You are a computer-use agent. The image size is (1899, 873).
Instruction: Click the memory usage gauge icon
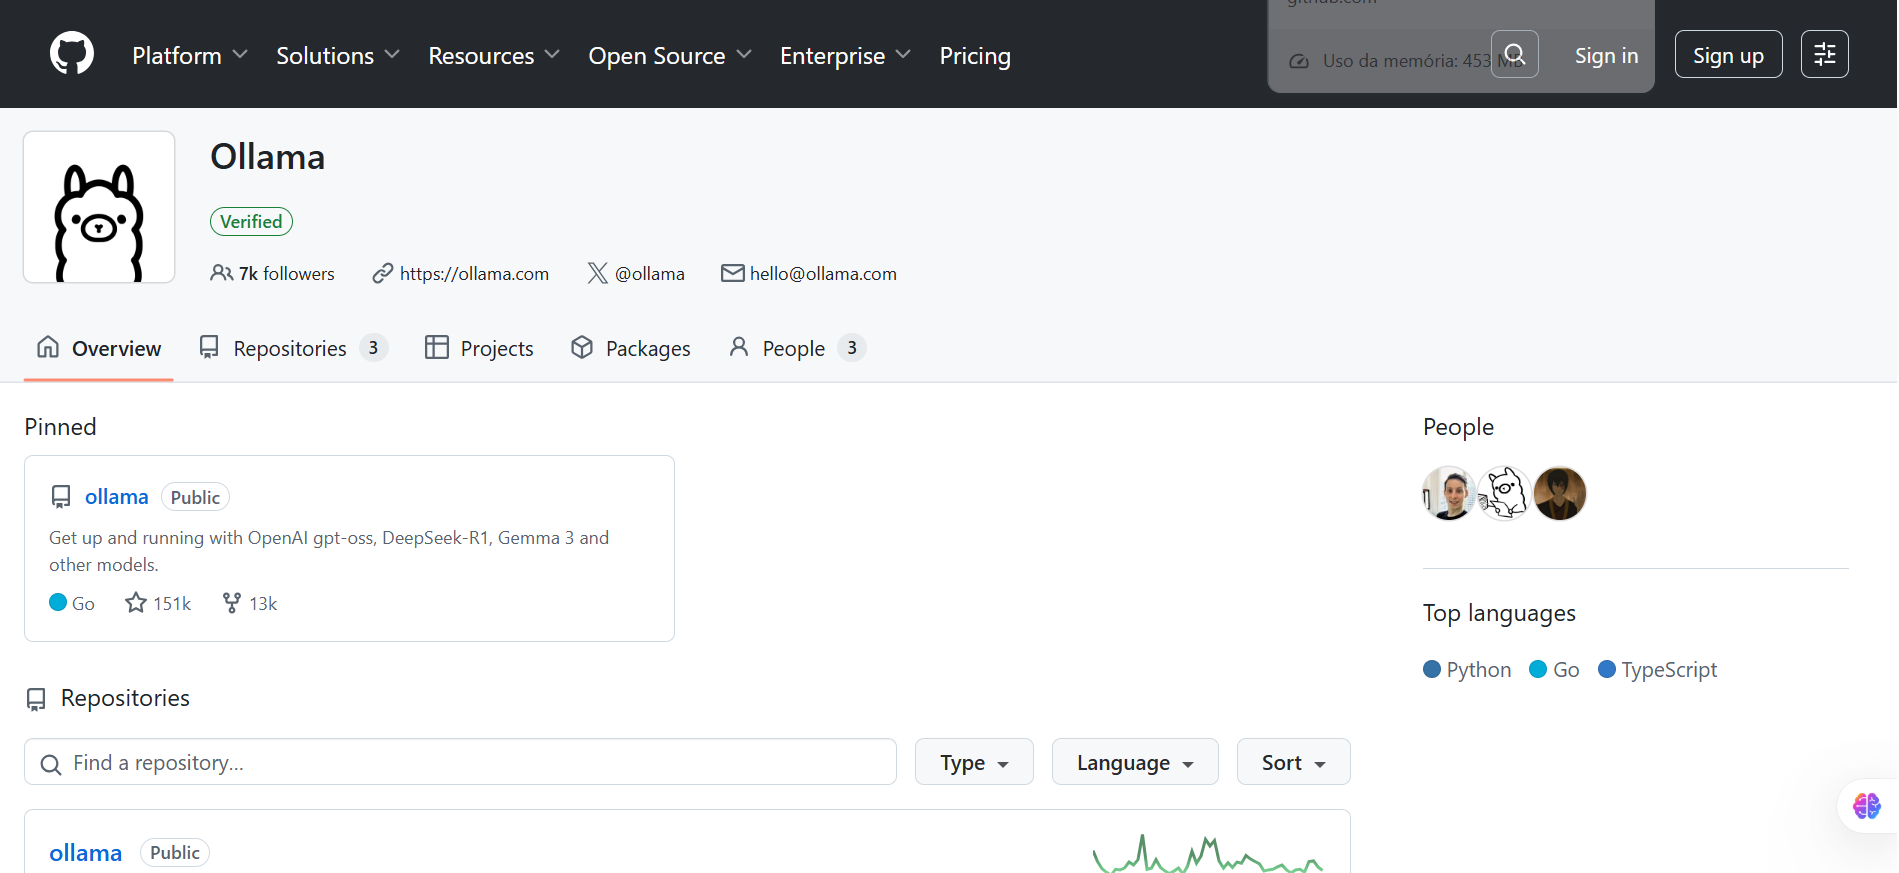click(x=1299, y=61)
